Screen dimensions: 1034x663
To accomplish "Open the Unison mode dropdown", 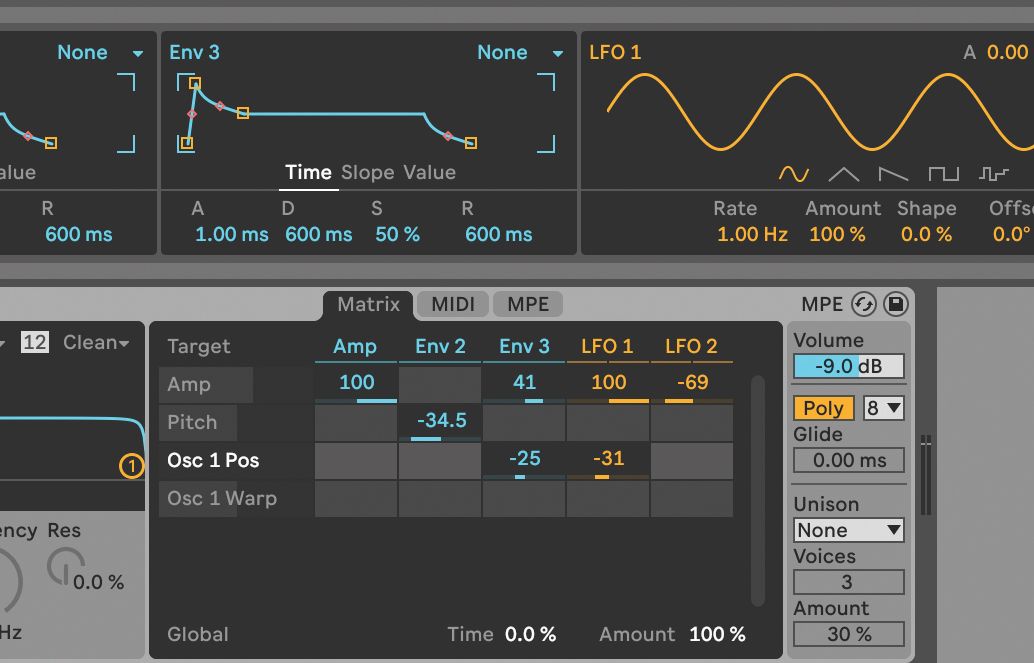I will click(x=848, y=530).
